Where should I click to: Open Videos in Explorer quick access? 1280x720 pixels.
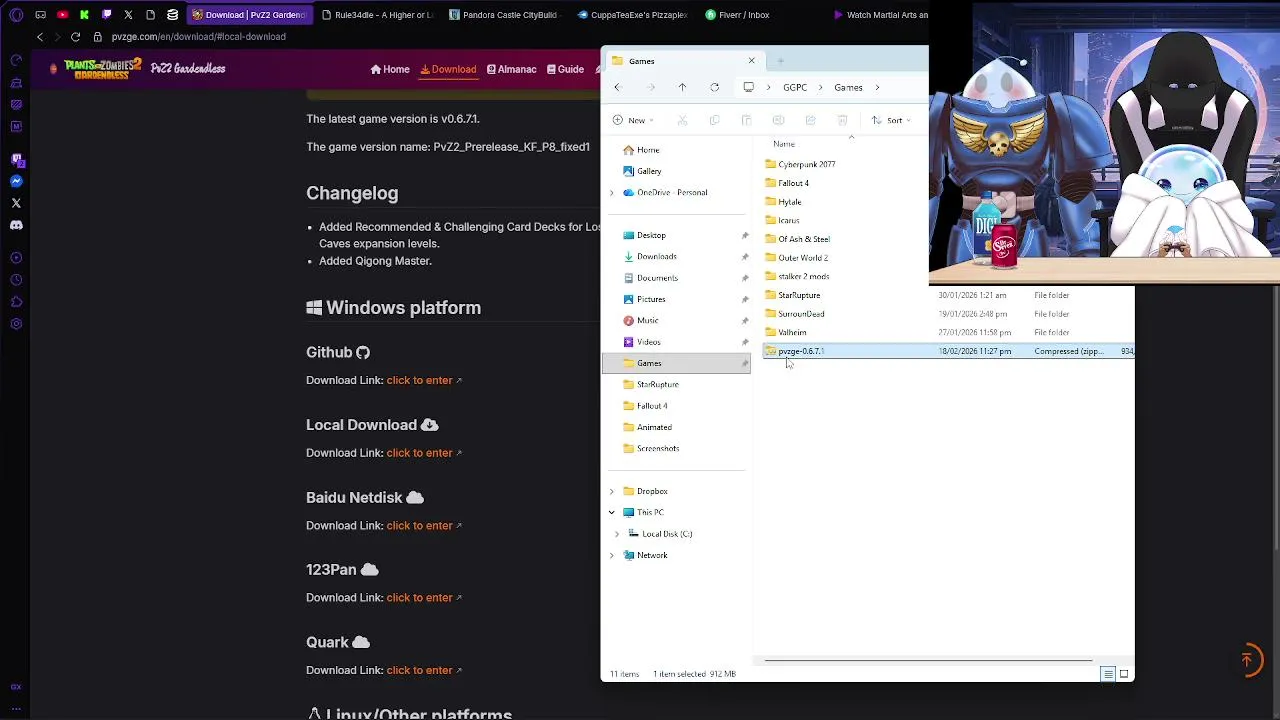[x=648, y=342]
